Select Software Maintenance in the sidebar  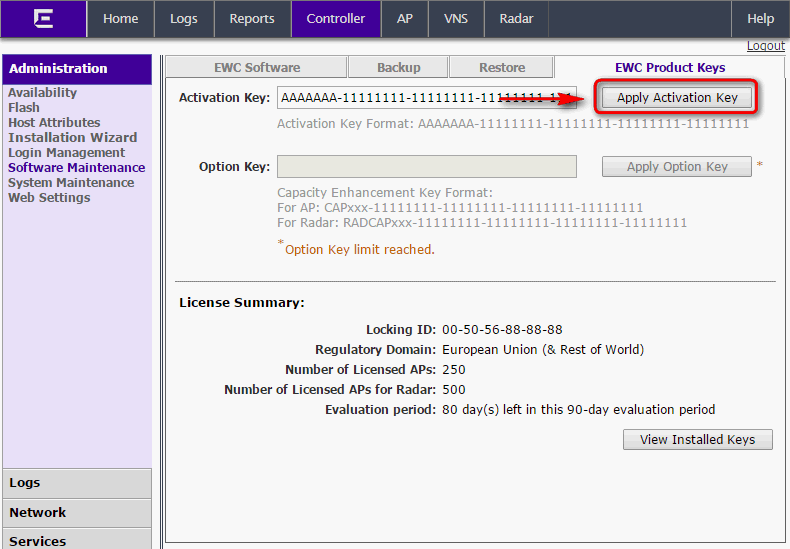pos(77,168)
